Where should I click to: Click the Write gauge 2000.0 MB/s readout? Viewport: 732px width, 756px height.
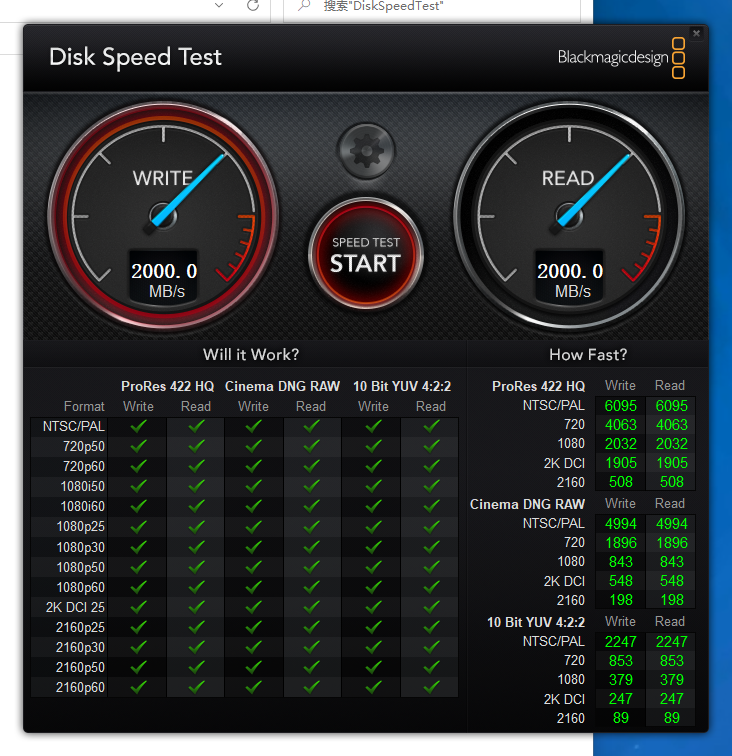[x=164, y=279]
